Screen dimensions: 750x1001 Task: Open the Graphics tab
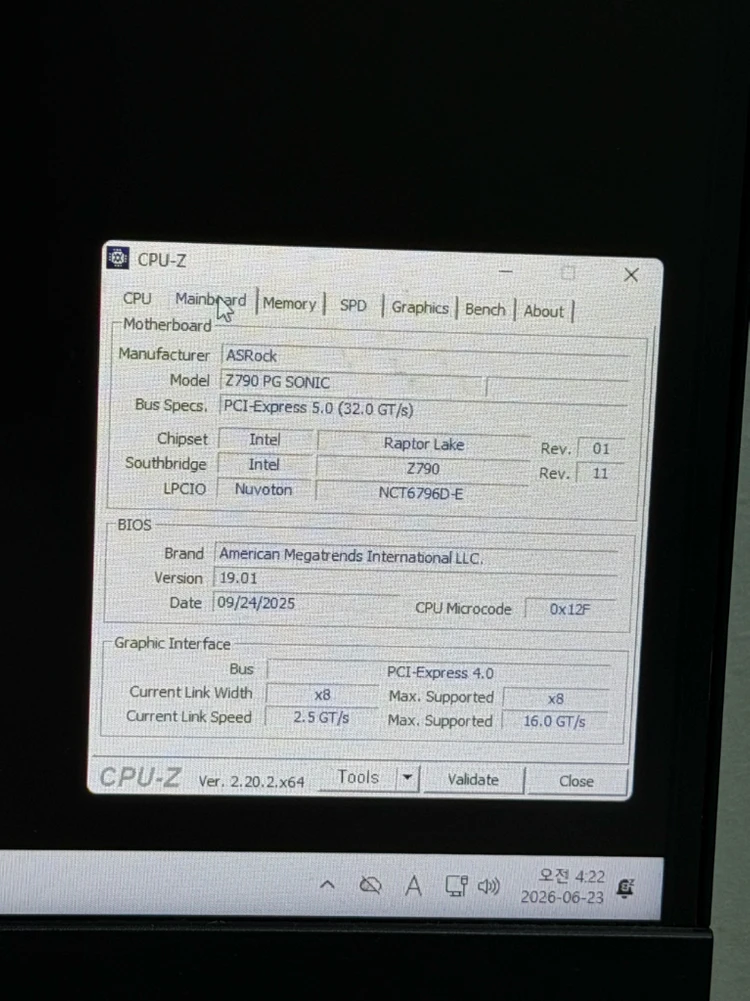(420, 308)
